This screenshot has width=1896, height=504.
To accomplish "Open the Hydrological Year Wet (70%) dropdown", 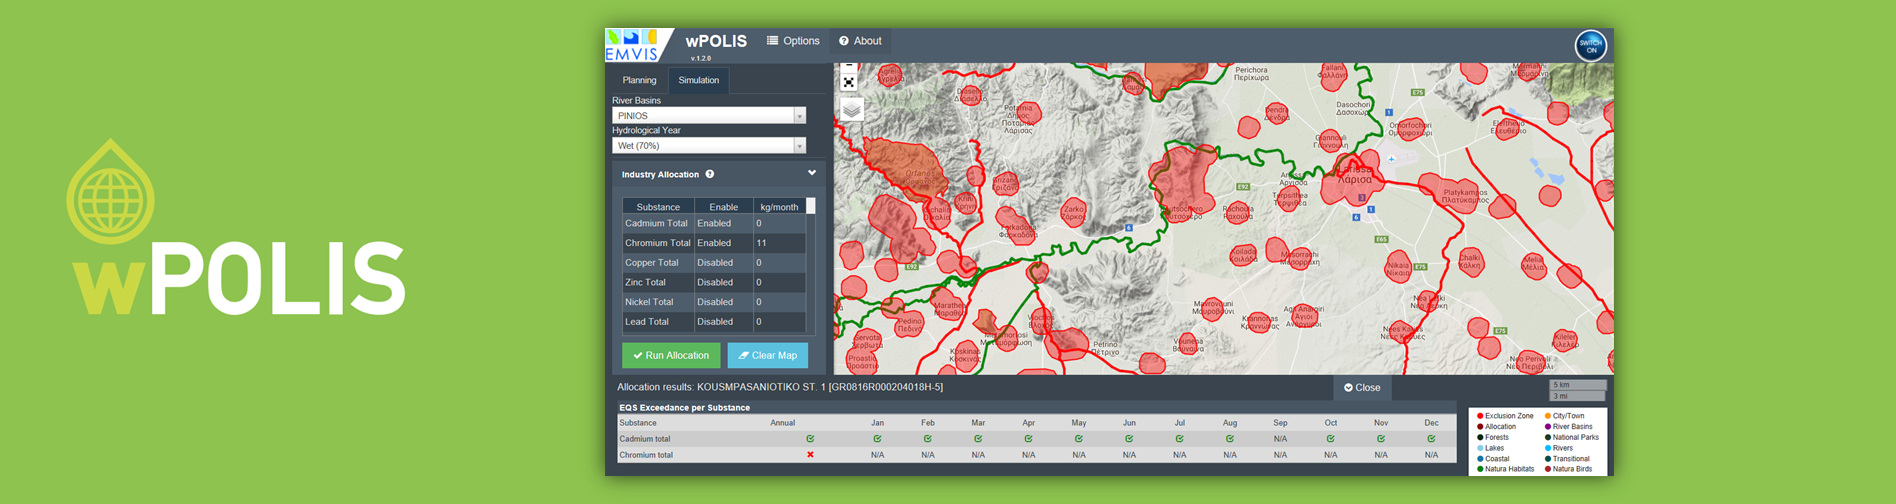I will 709,146.
